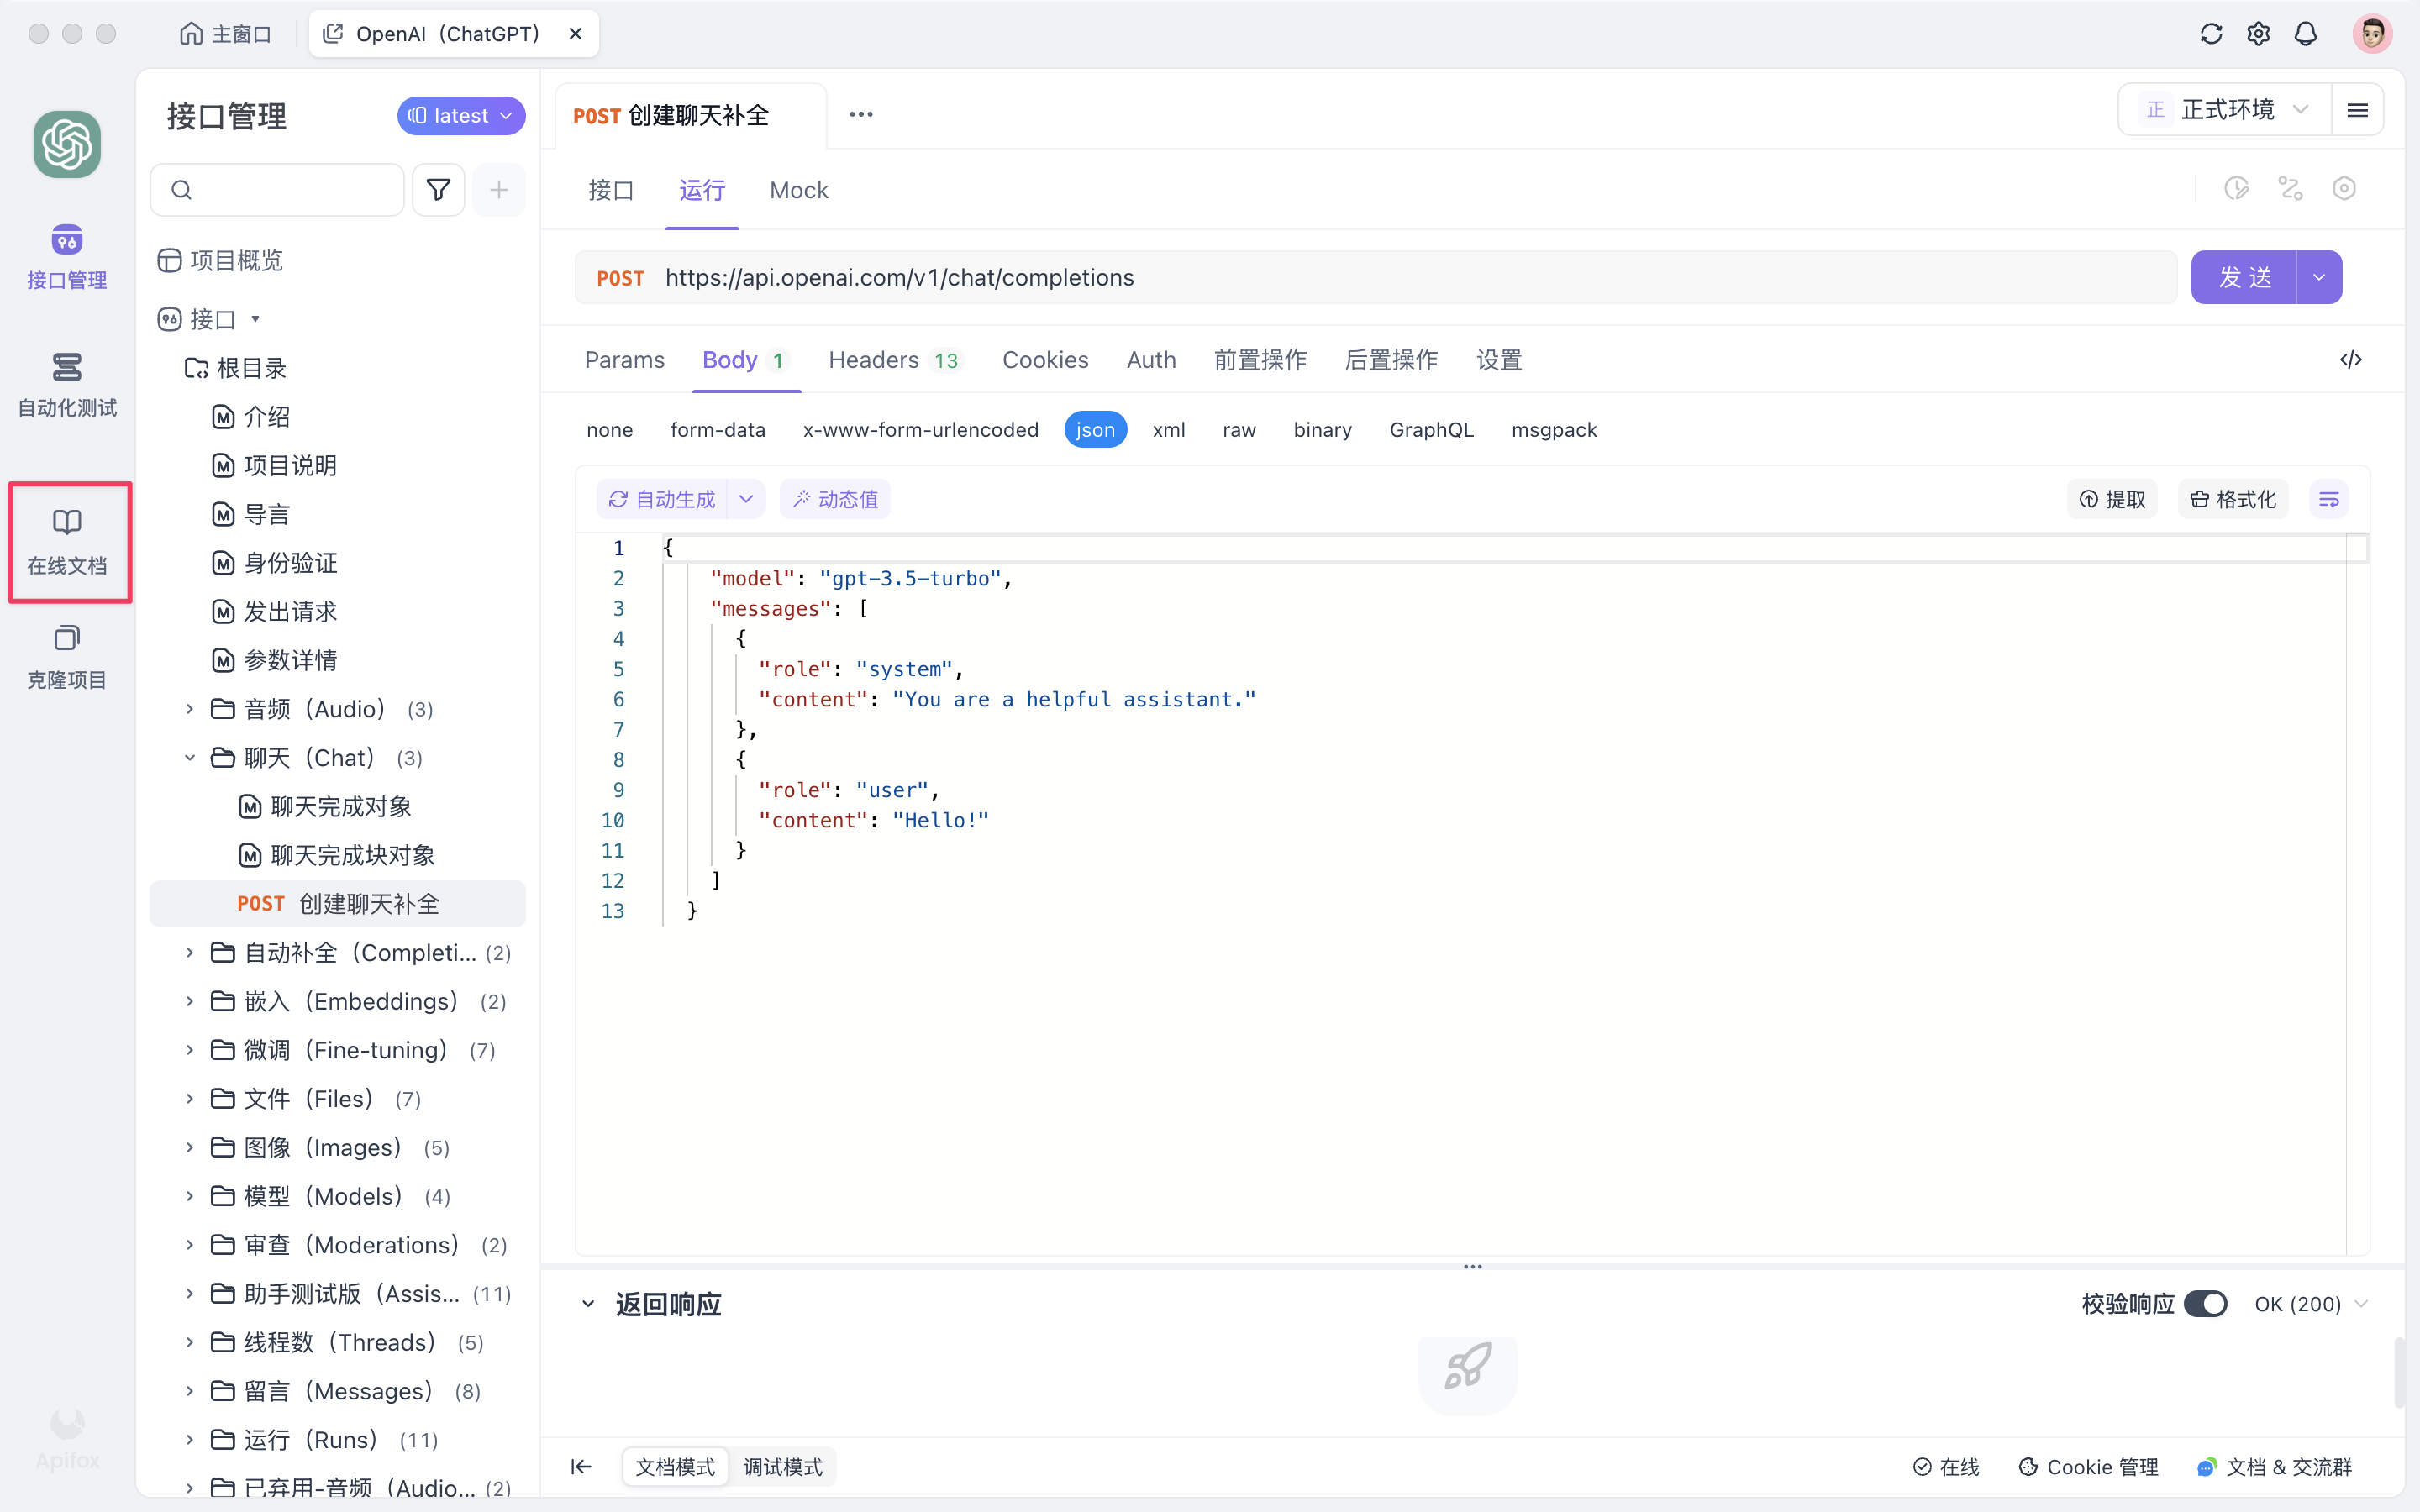The image size is (2420, 1512).
Task: Click the 格式化 button in the body editor
Action: (2233, 498)
